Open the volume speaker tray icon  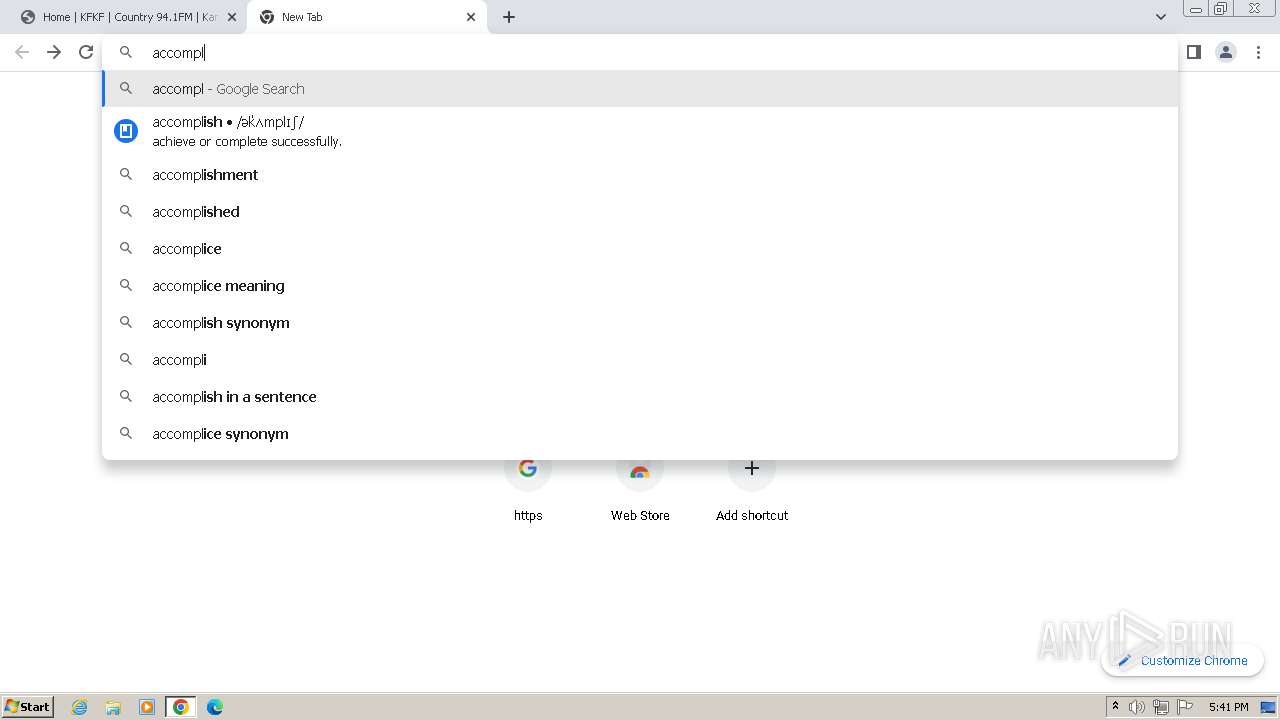pos(1137,707)
